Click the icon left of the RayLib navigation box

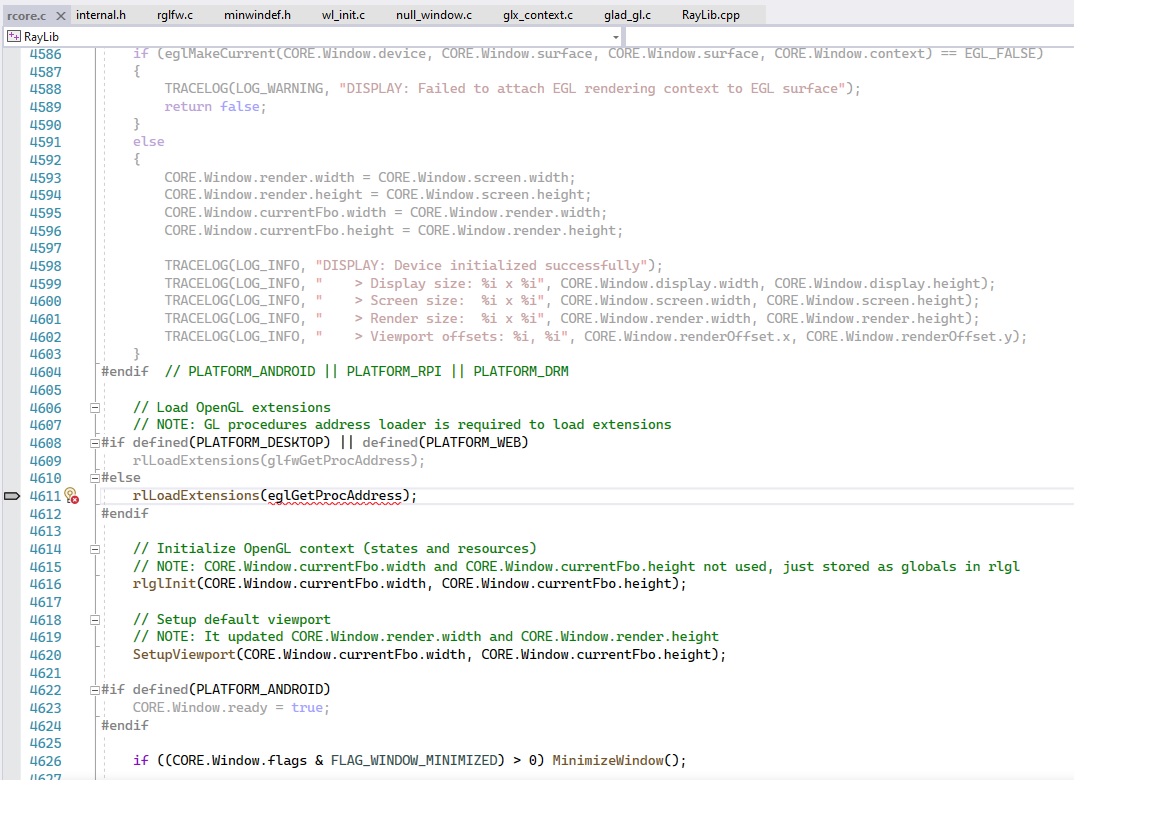pyautogui.click(x=15, y=35)
